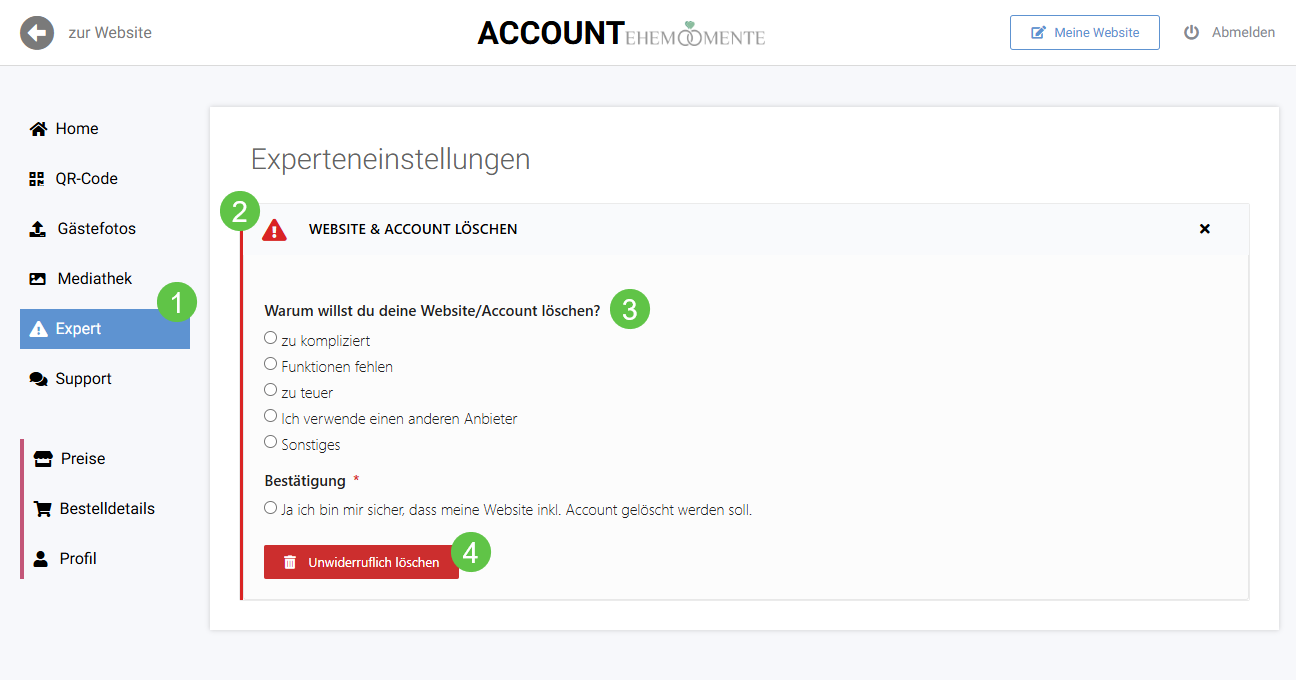This screenshot has width=1296, height=680.
Task: Click the Mediathek image icon
Action: (38, 279)
